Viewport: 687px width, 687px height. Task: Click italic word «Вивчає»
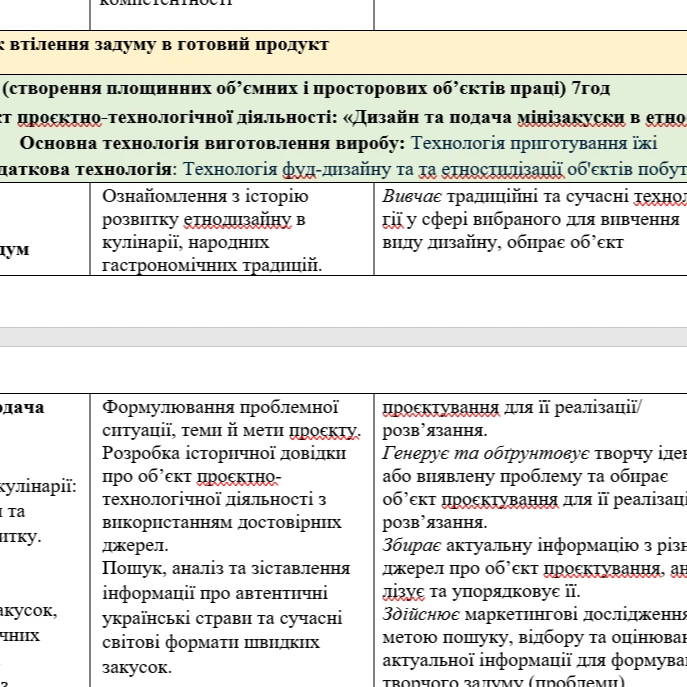pyautogui.click(x=412, y=197)
